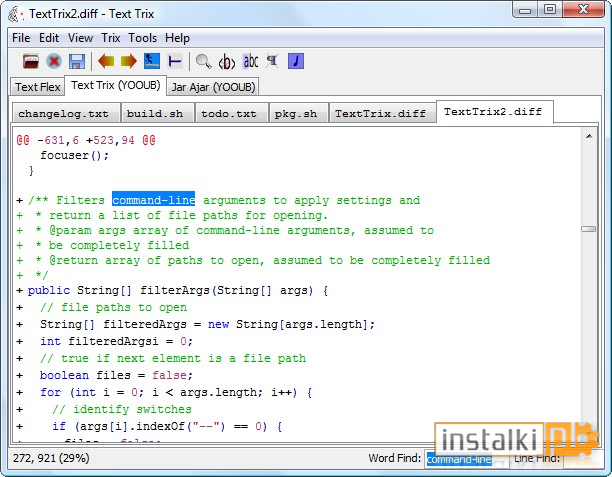Click the '* be completely filled' comment line
Image resolution: width=612 pixels, height=477 pixels.
click(x=112, y=245)
